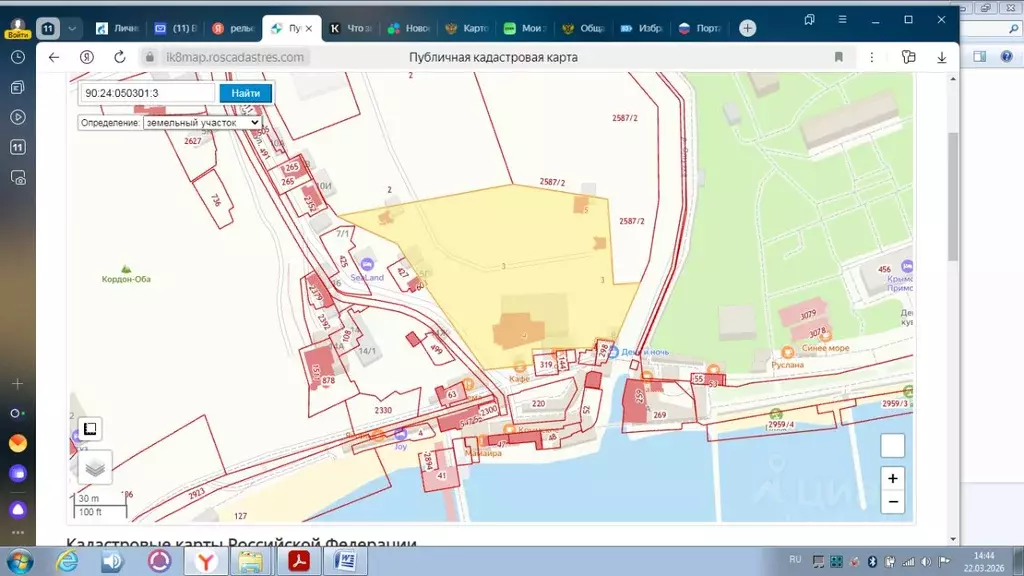The image size is (1024, 576).
Task: Click the map zoom in plus button
Action: point(893,478)
